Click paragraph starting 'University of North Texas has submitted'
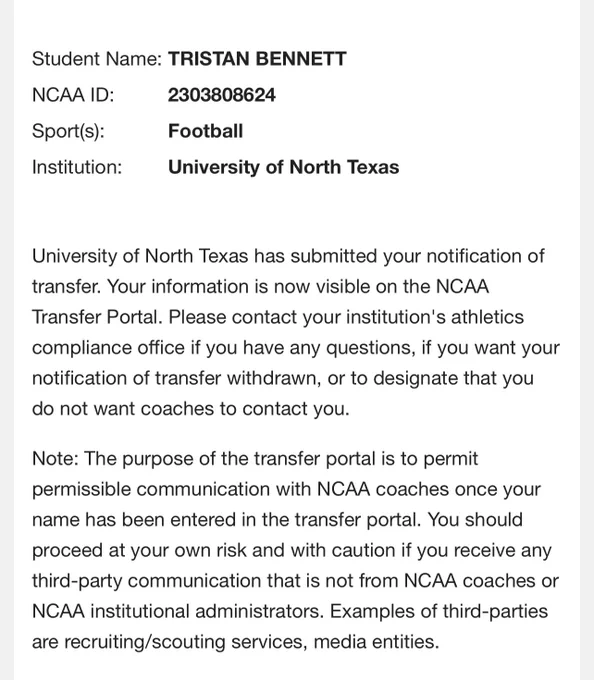 [x=296, y=332]
